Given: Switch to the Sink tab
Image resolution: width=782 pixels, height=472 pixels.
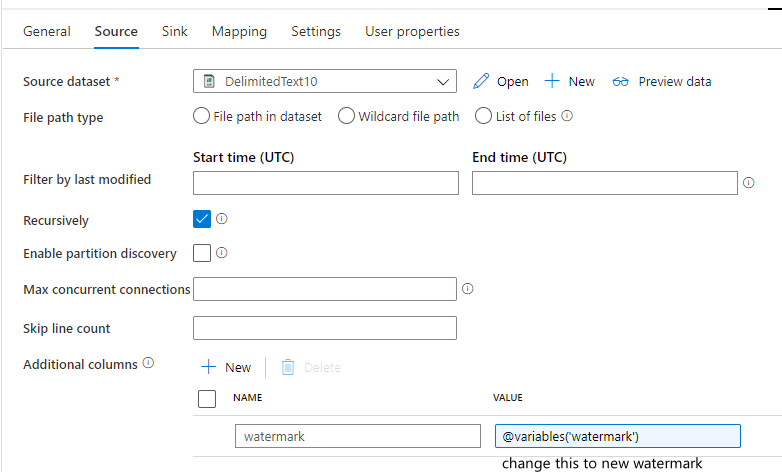Looking at the screenshot, I should (x=174, y=31).
